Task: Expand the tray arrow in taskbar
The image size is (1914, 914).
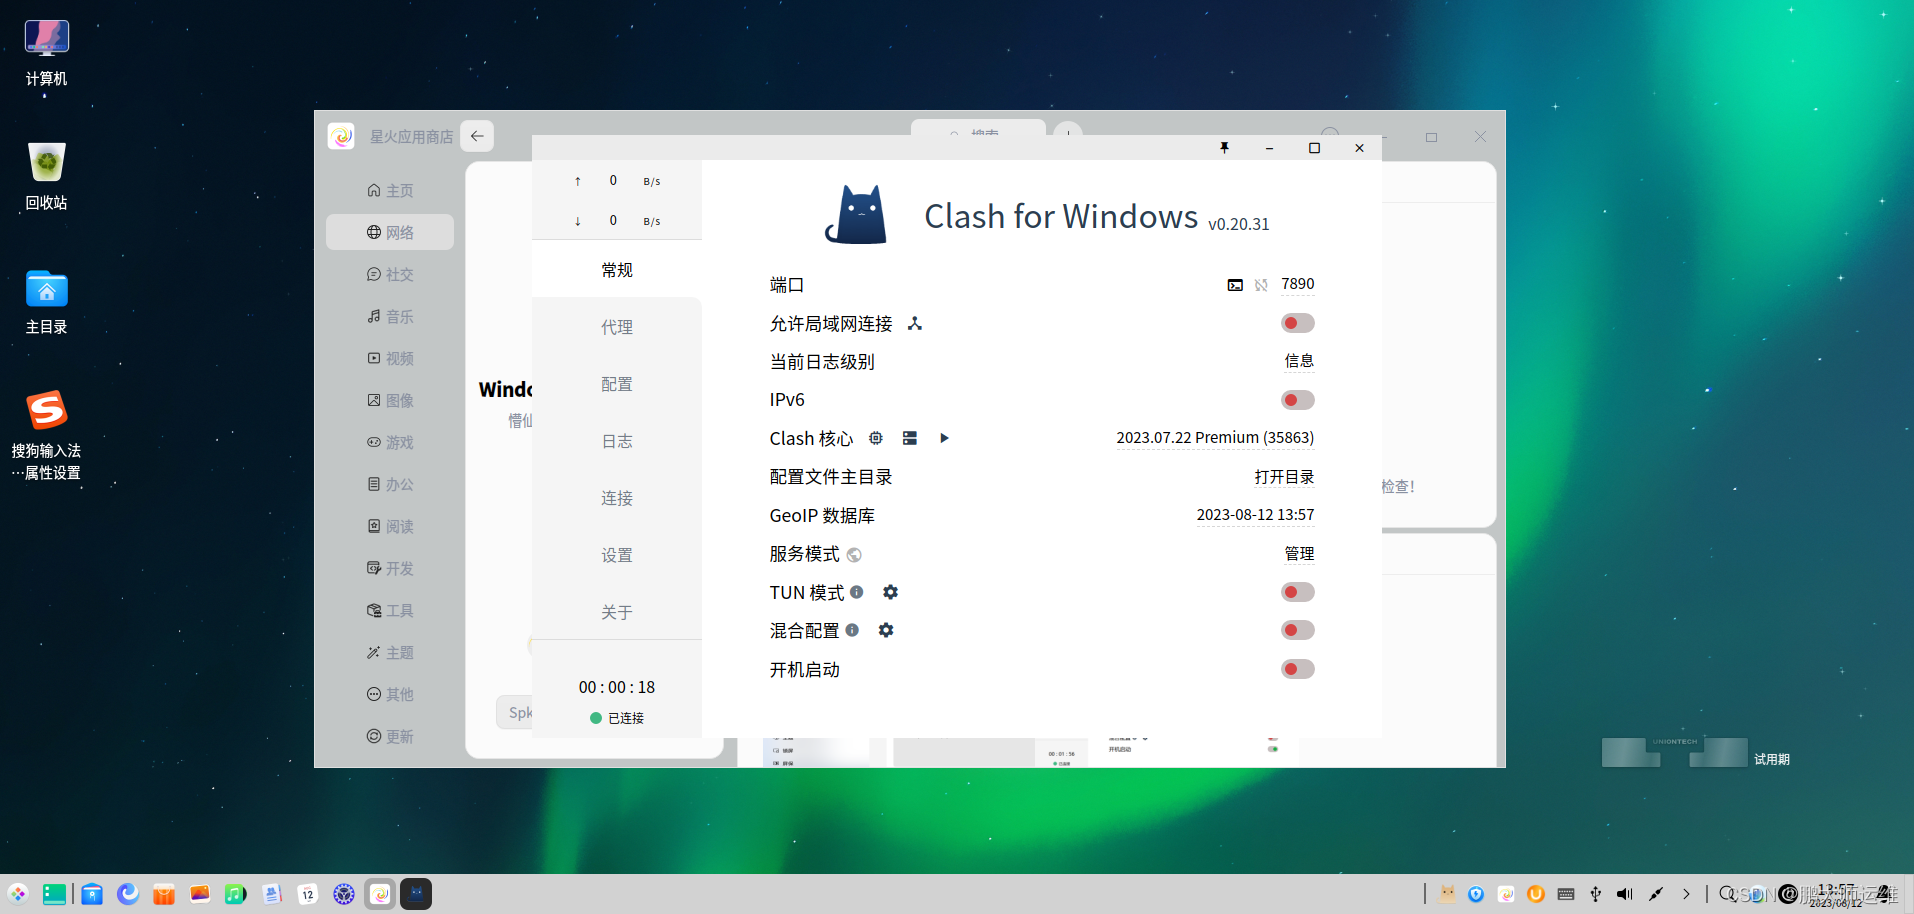Action: tap(1686, 894)
